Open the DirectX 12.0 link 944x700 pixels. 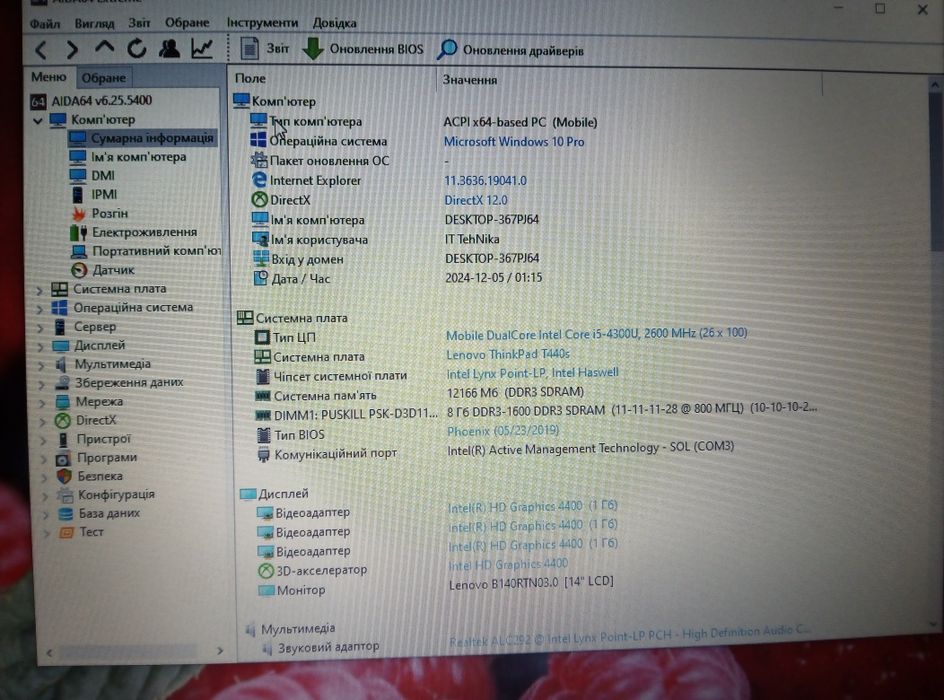click(x=476, y=200)
